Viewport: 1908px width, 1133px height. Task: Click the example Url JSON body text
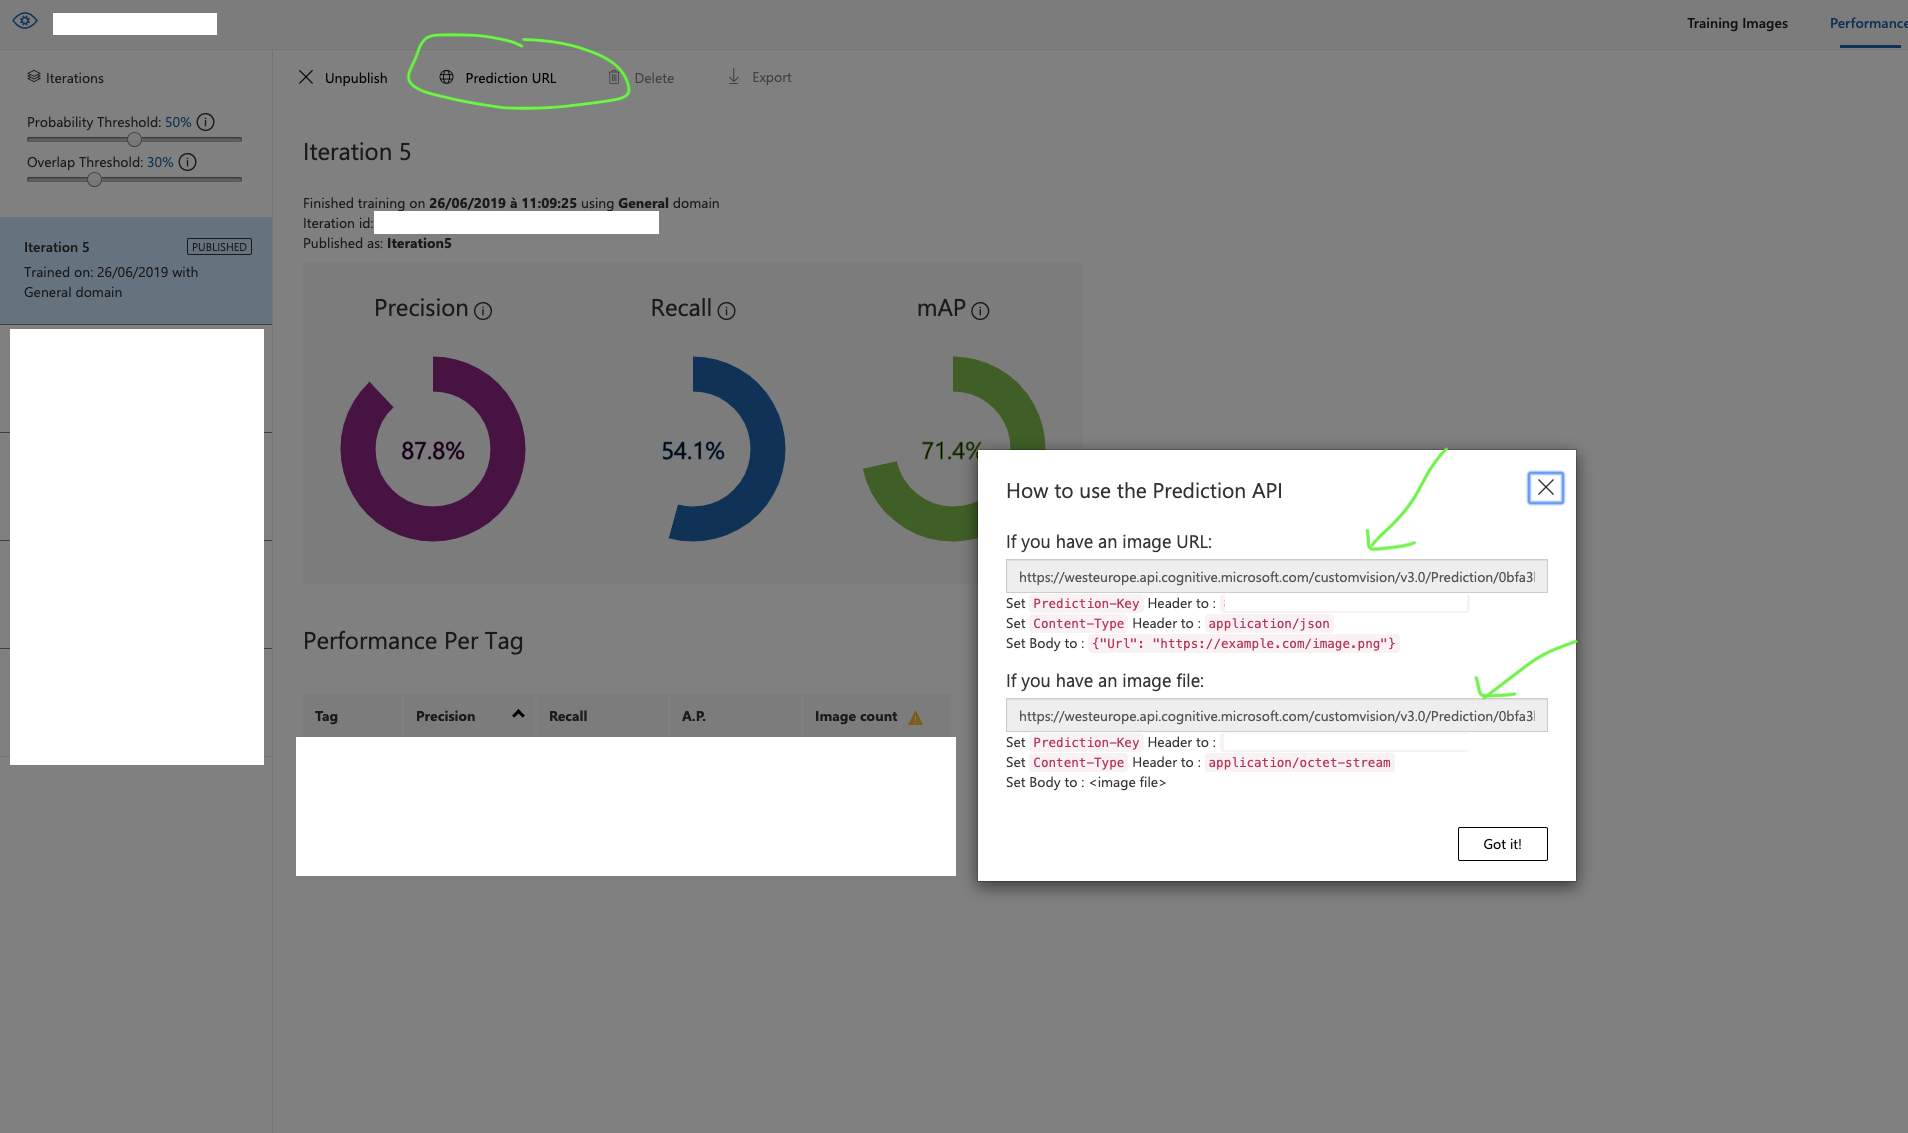click(1243, 643)
